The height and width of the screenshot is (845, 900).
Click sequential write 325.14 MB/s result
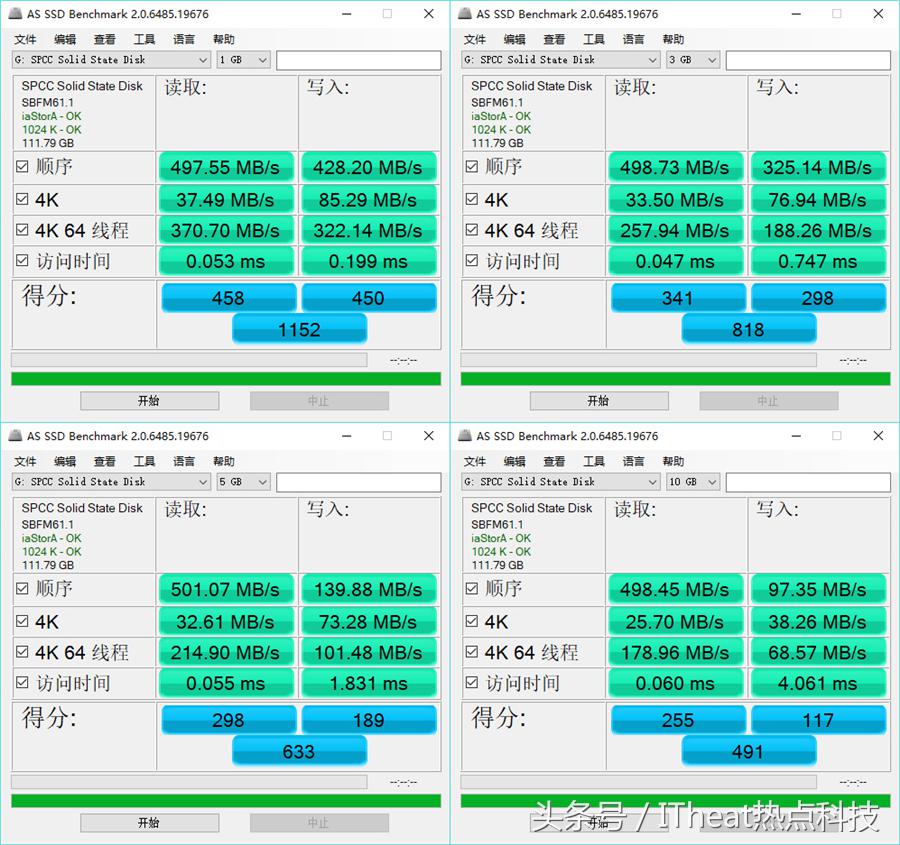click(x=818, y=167)
